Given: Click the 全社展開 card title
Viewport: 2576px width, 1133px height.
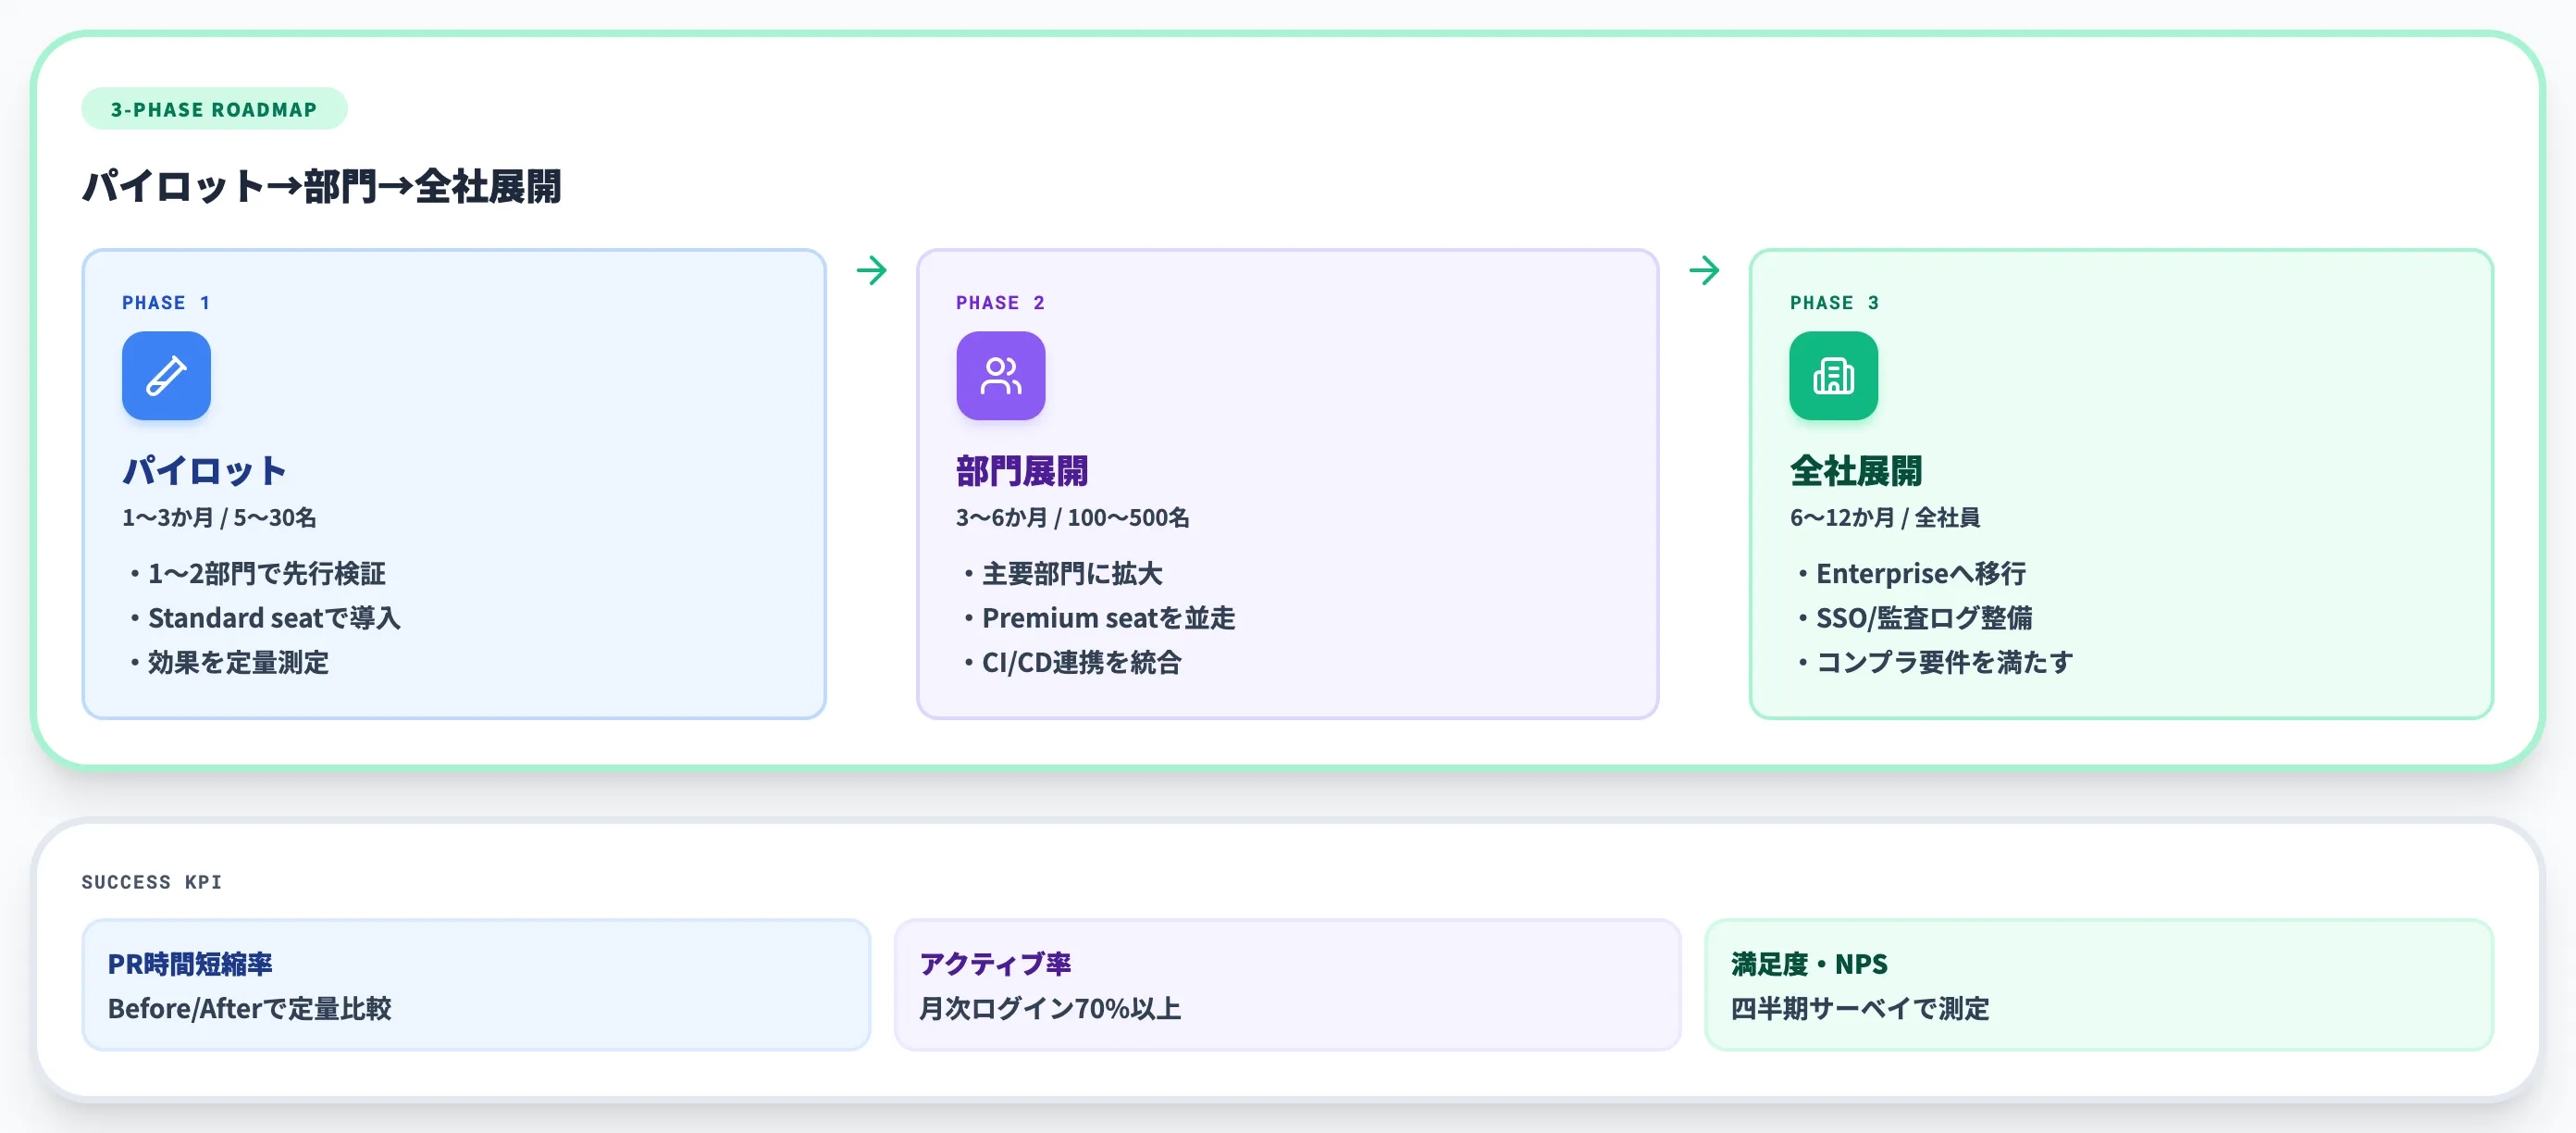Looking at the screenshot, I should (1856, 470).
